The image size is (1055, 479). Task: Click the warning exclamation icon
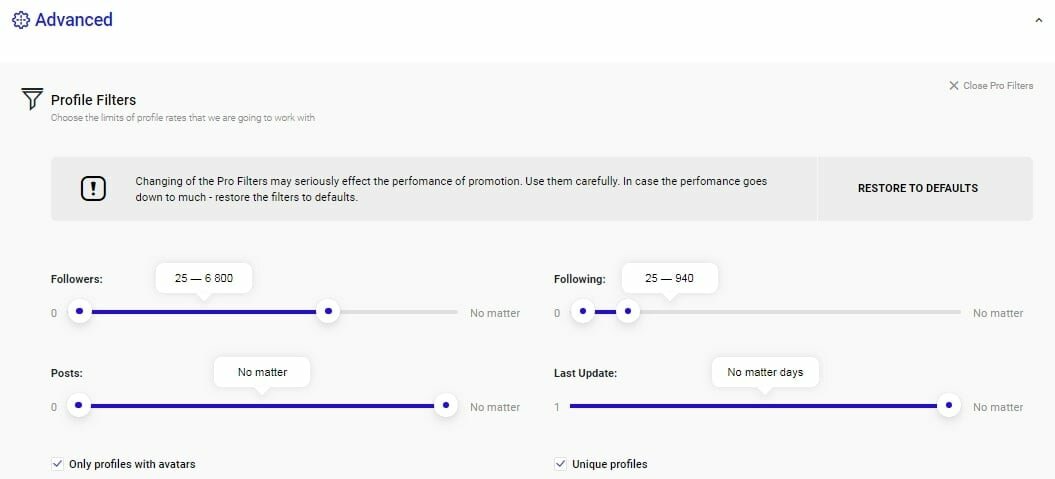click(93, 188)
